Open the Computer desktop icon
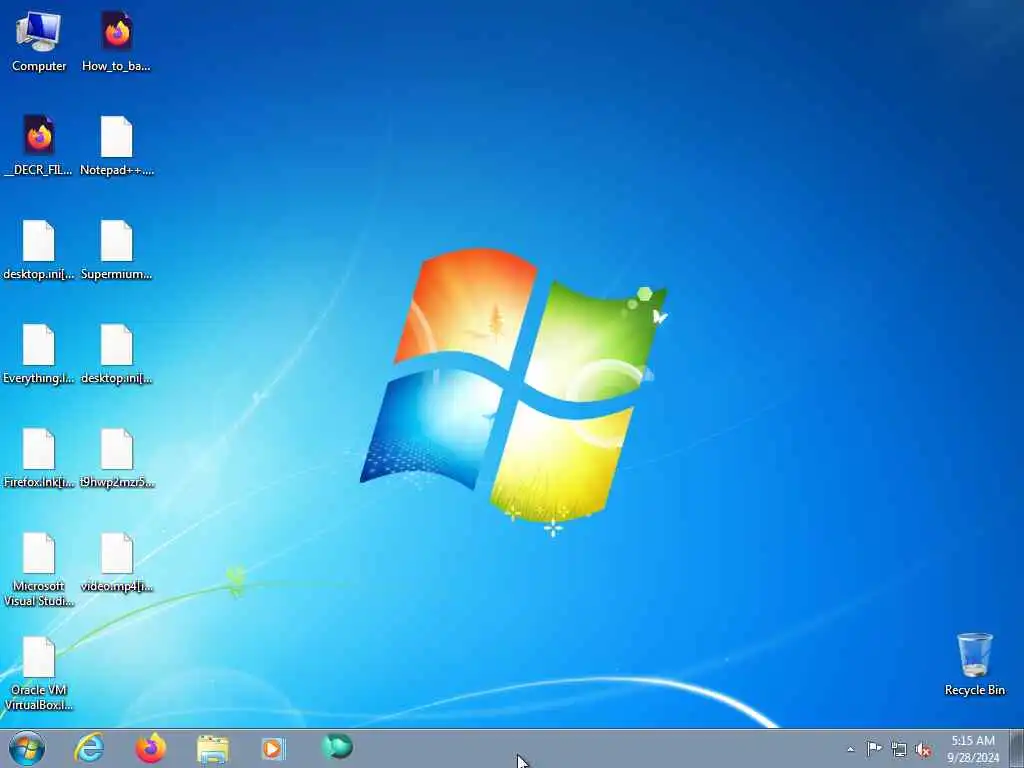Screen dimensions: 1024x768 click(39, 41)
